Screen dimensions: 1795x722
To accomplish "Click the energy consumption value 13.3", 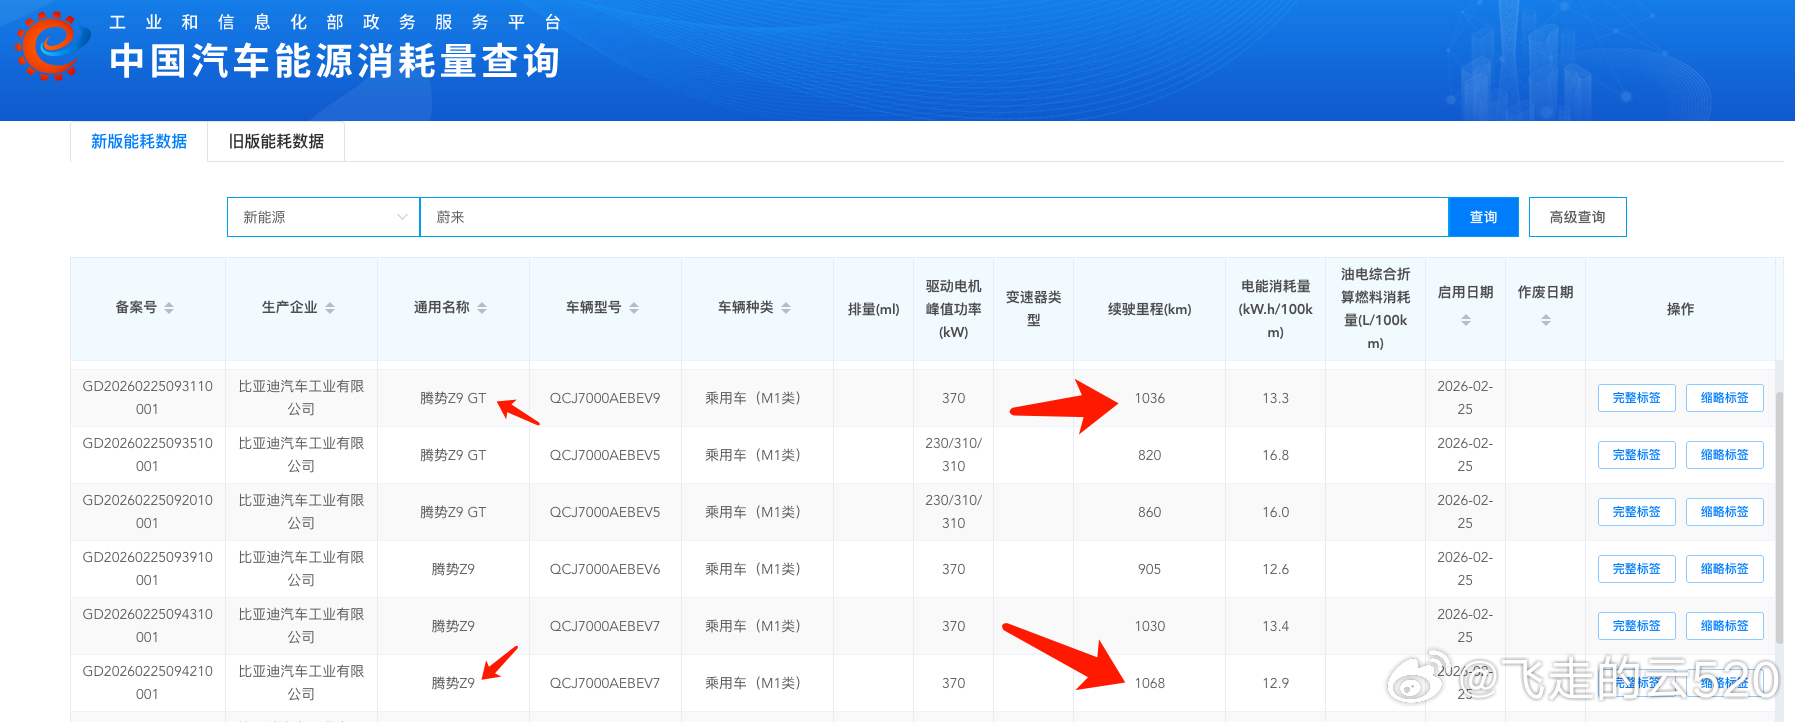I will pyautogui.click(x=1275, y=398).
